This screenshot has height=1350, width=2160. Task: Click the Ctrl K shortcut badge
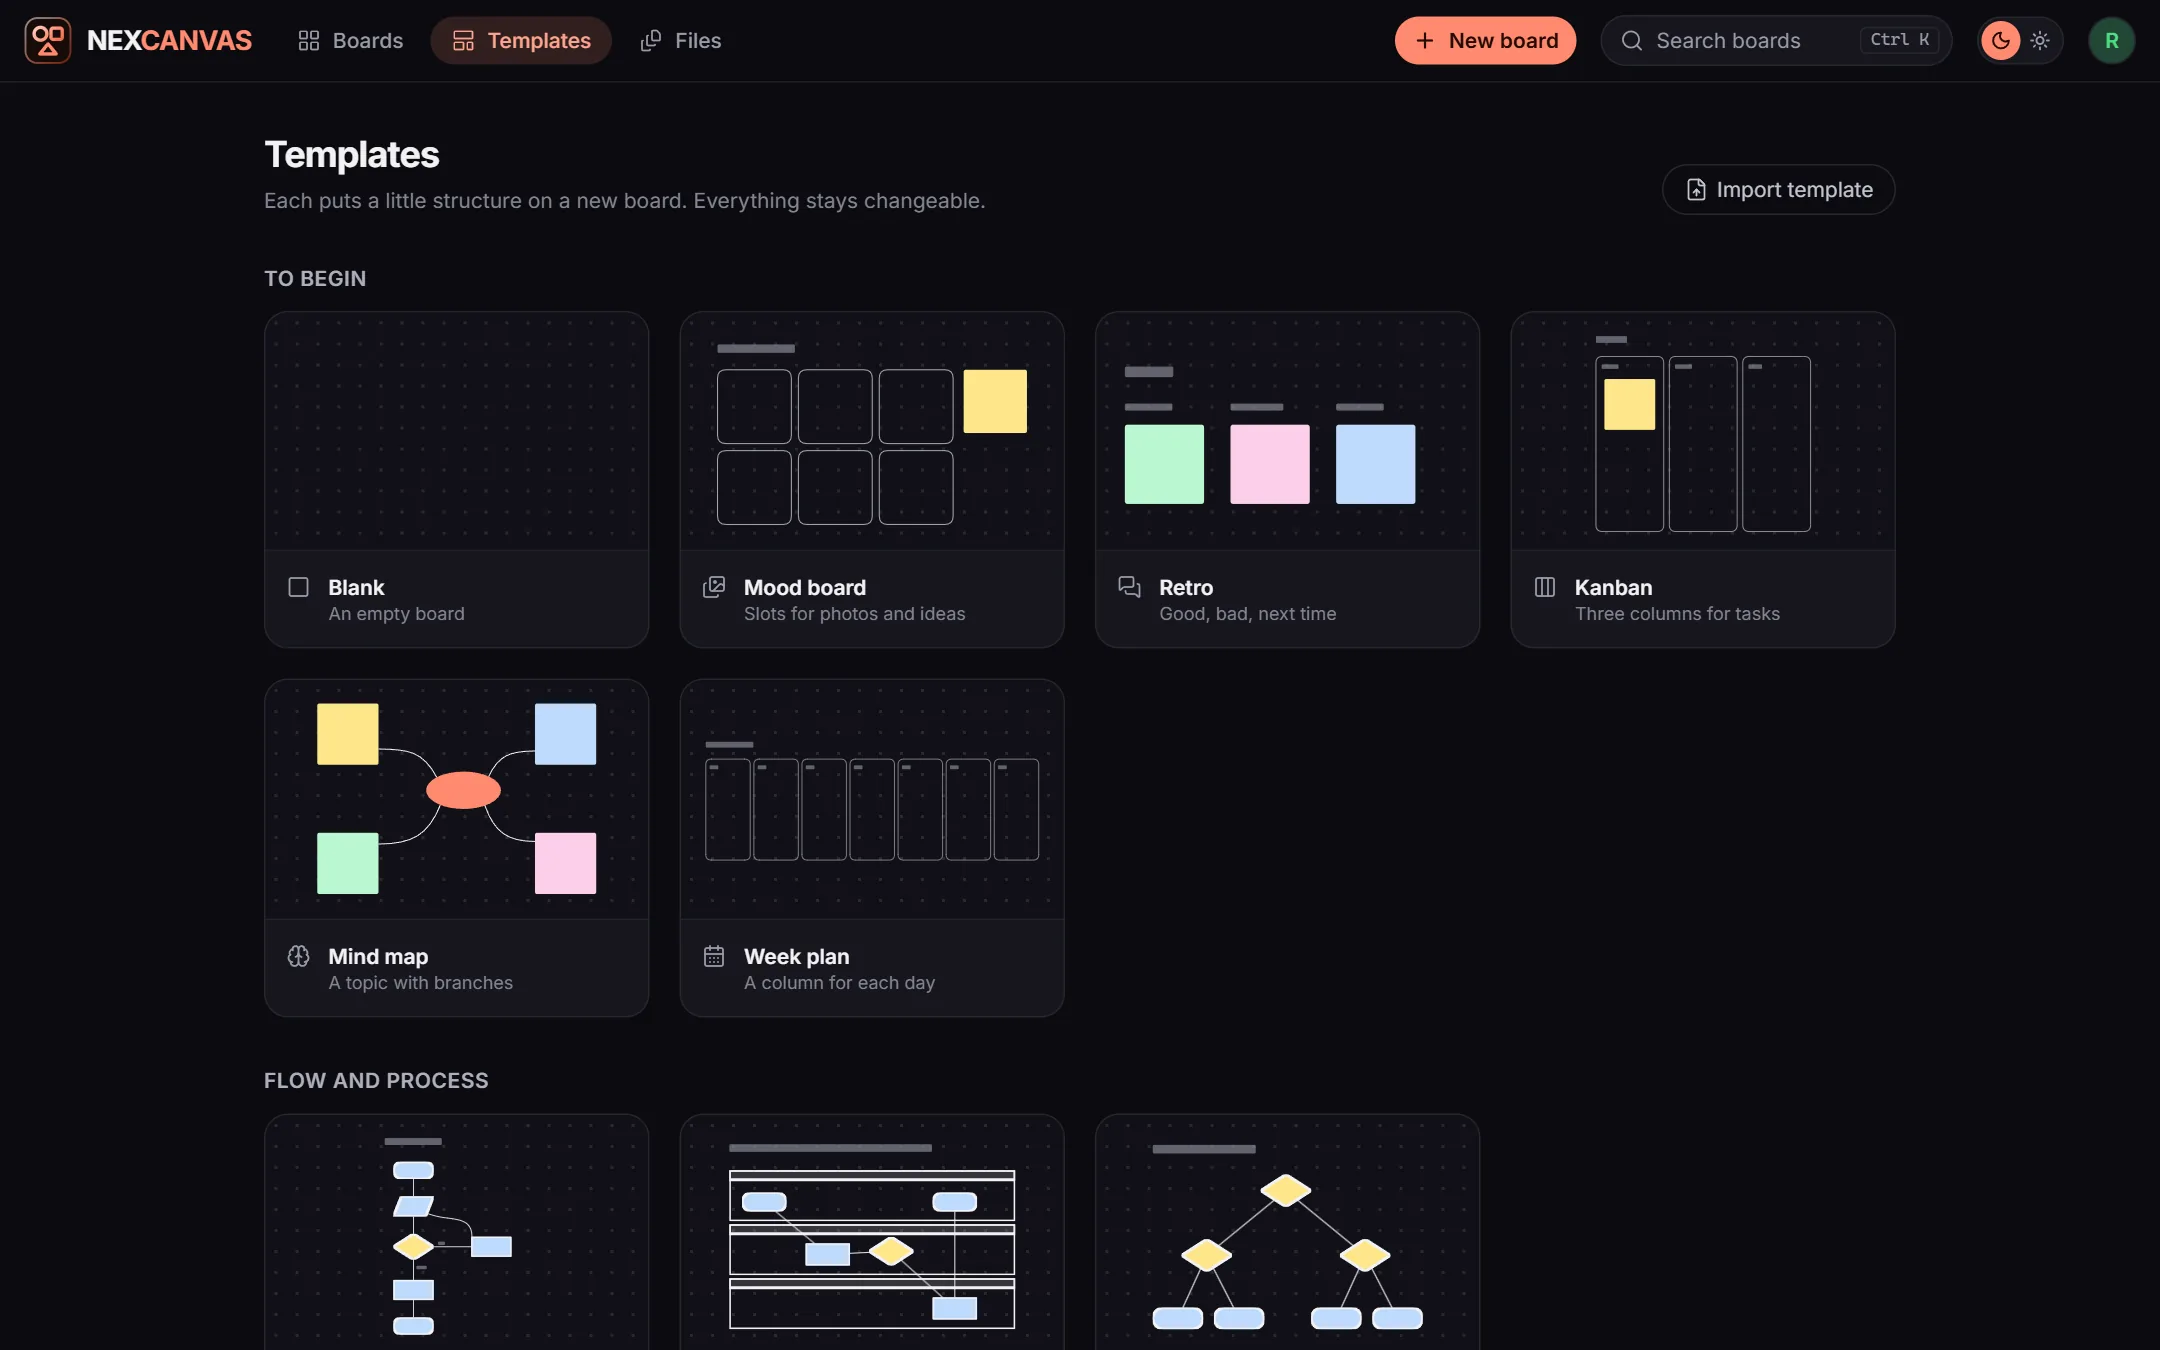[1900, 40]
